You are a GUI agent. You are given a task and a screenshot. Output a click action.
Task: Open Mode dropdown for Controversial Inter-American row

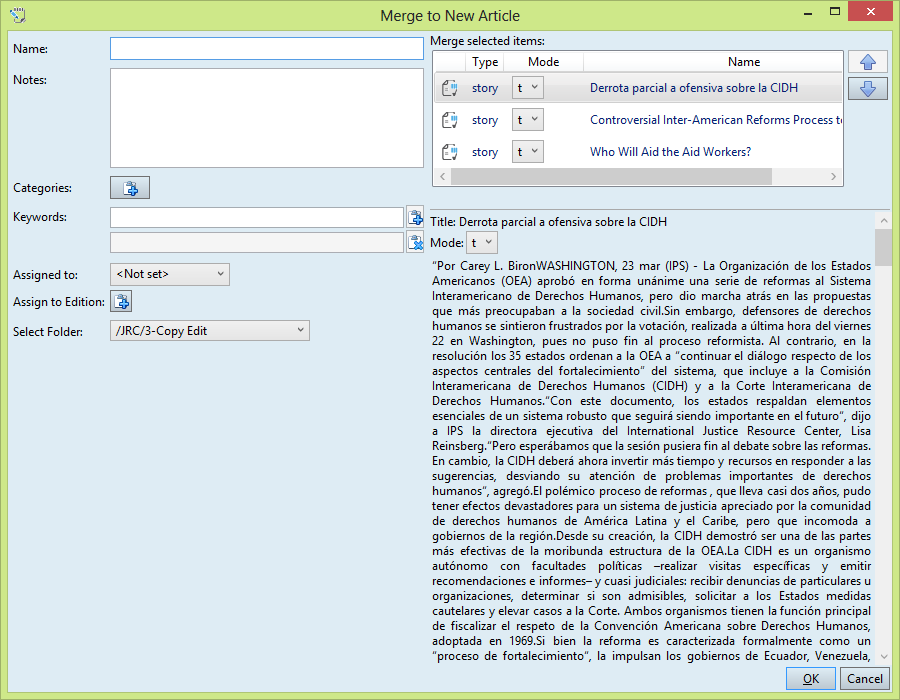(x=527, y=120)
